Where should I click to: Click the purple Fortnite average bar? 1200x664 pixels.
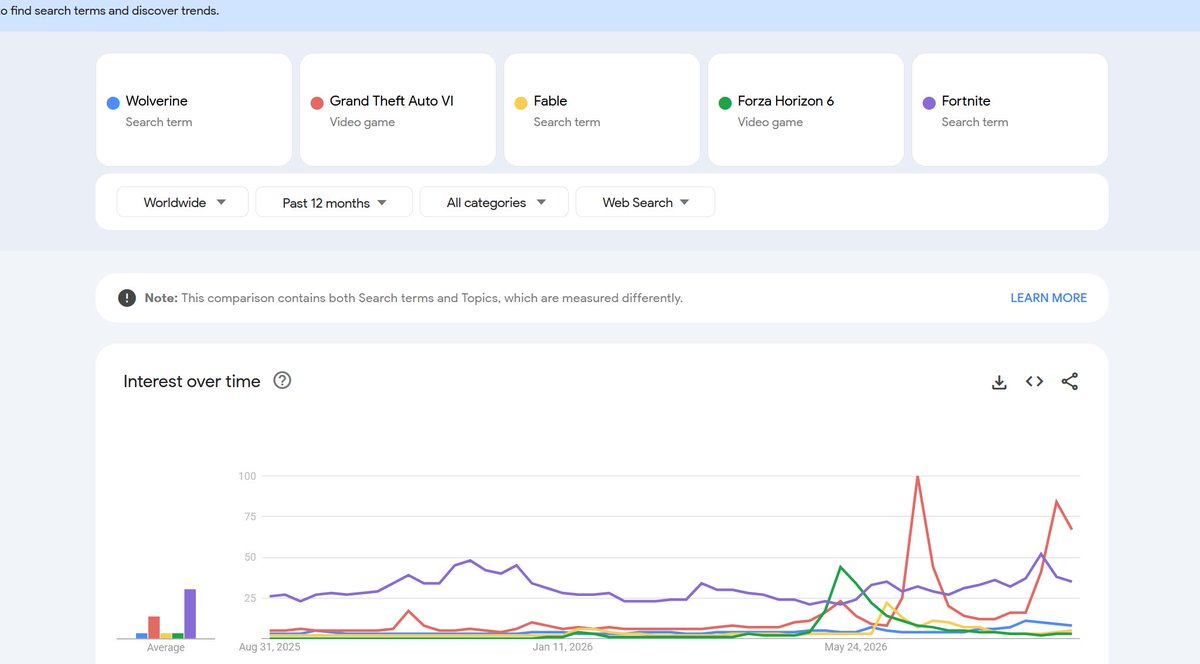click(190, 613)
